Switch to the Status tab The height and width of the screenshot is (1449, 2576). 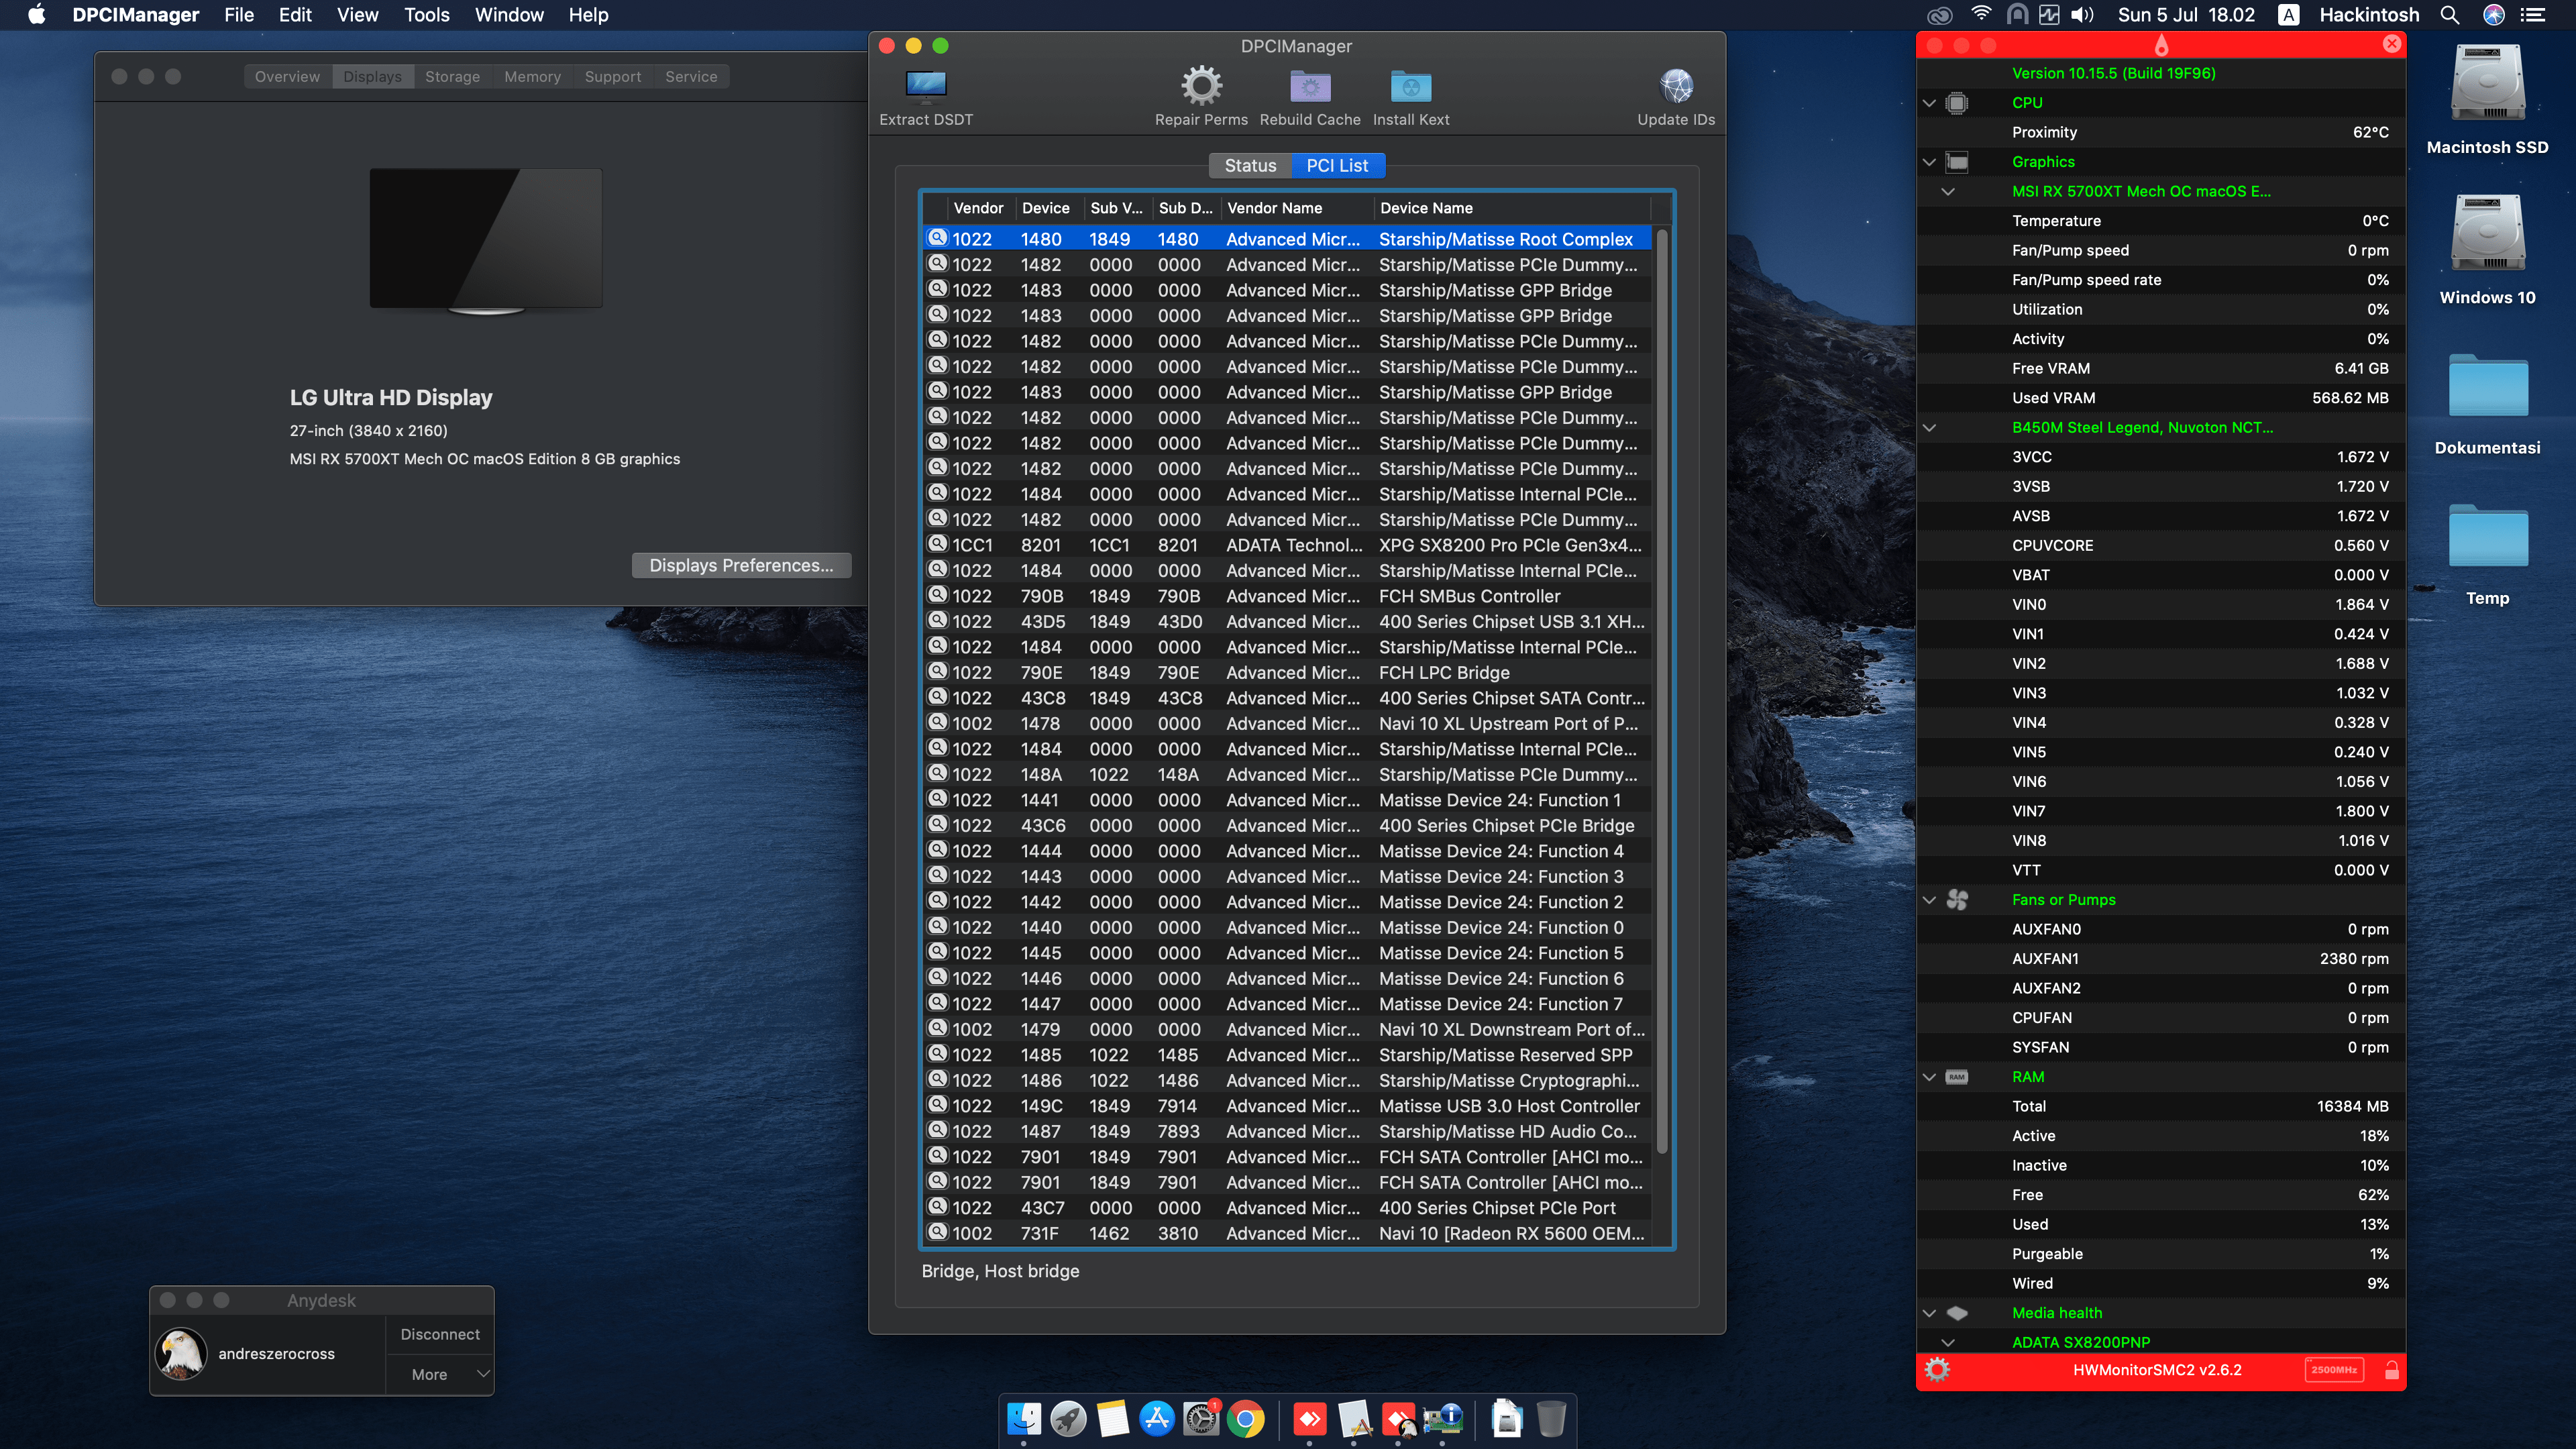tap(1250, 166)
